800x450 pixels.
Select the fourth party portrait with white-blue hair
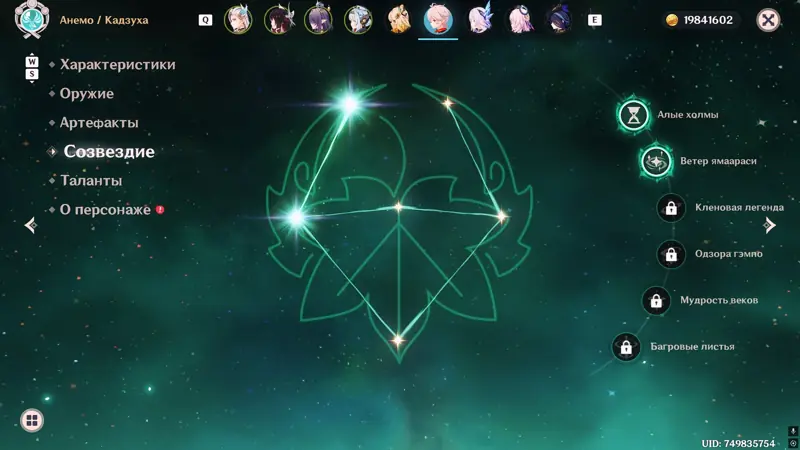[x=358, y=20]
